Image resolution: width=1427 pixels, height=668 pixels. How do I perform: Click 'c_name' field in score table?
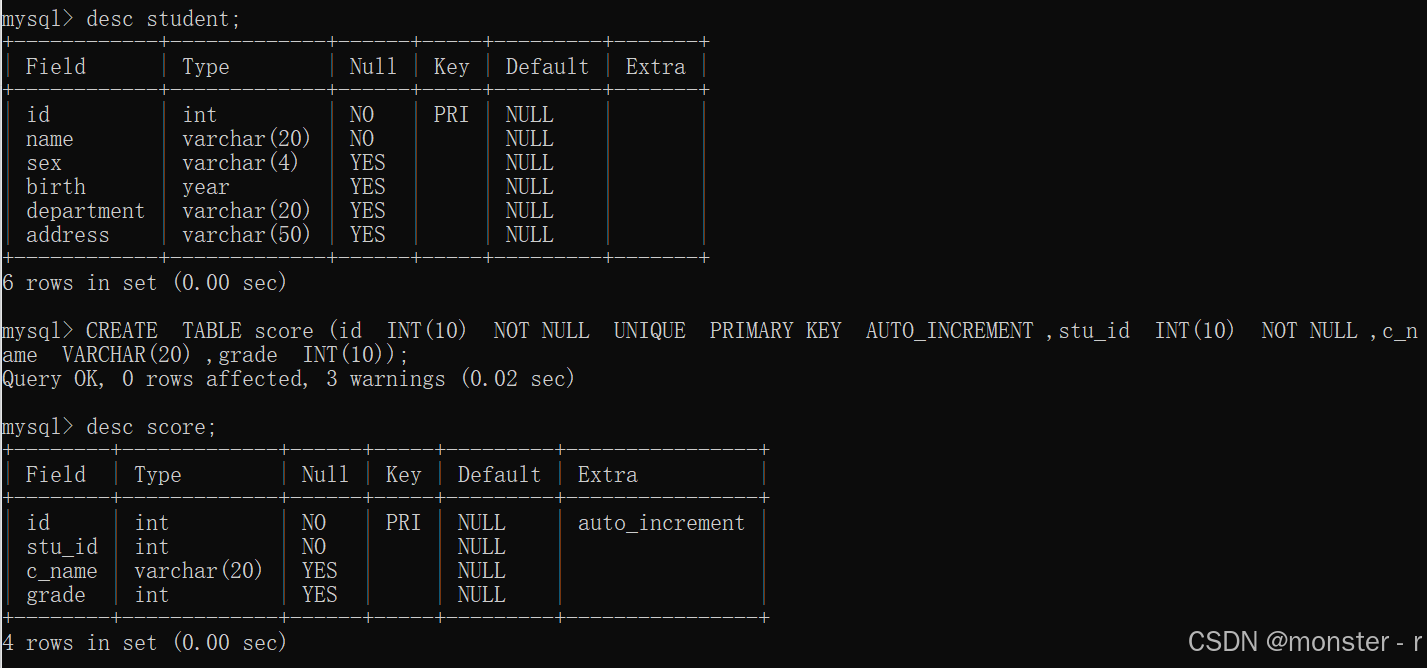click(62, 571)
